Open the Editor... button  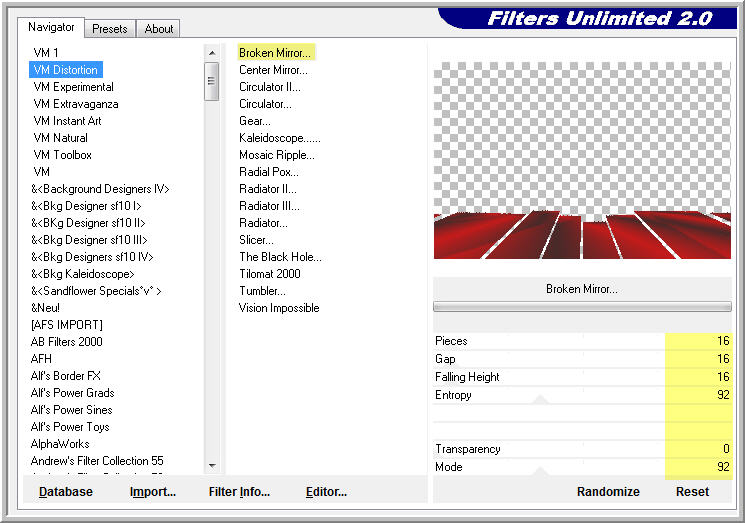click(x=326, y=492)
